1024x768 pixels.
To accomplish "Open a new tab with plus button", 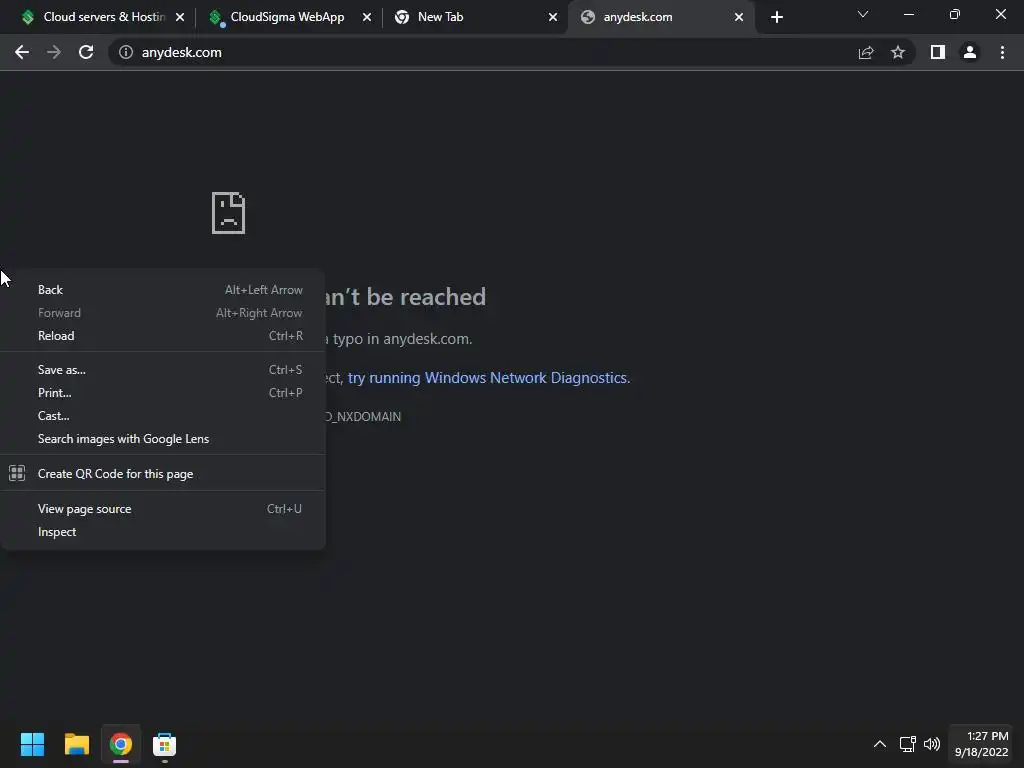I will tap(776, 17).
